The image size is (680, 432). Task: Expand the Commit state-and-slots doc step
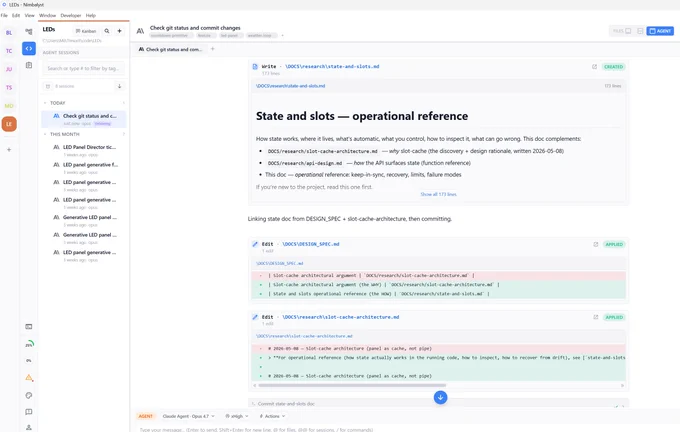(x=438, y=403)
